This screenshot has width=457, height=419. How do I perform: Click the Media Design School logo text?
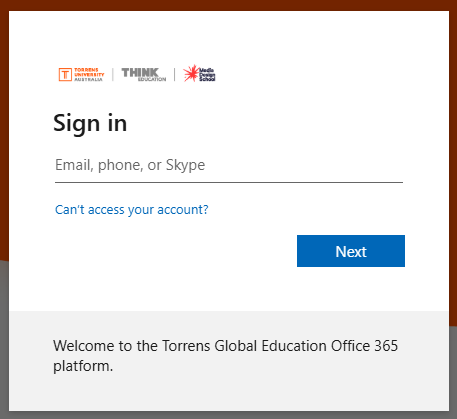[x=207, y=75]
